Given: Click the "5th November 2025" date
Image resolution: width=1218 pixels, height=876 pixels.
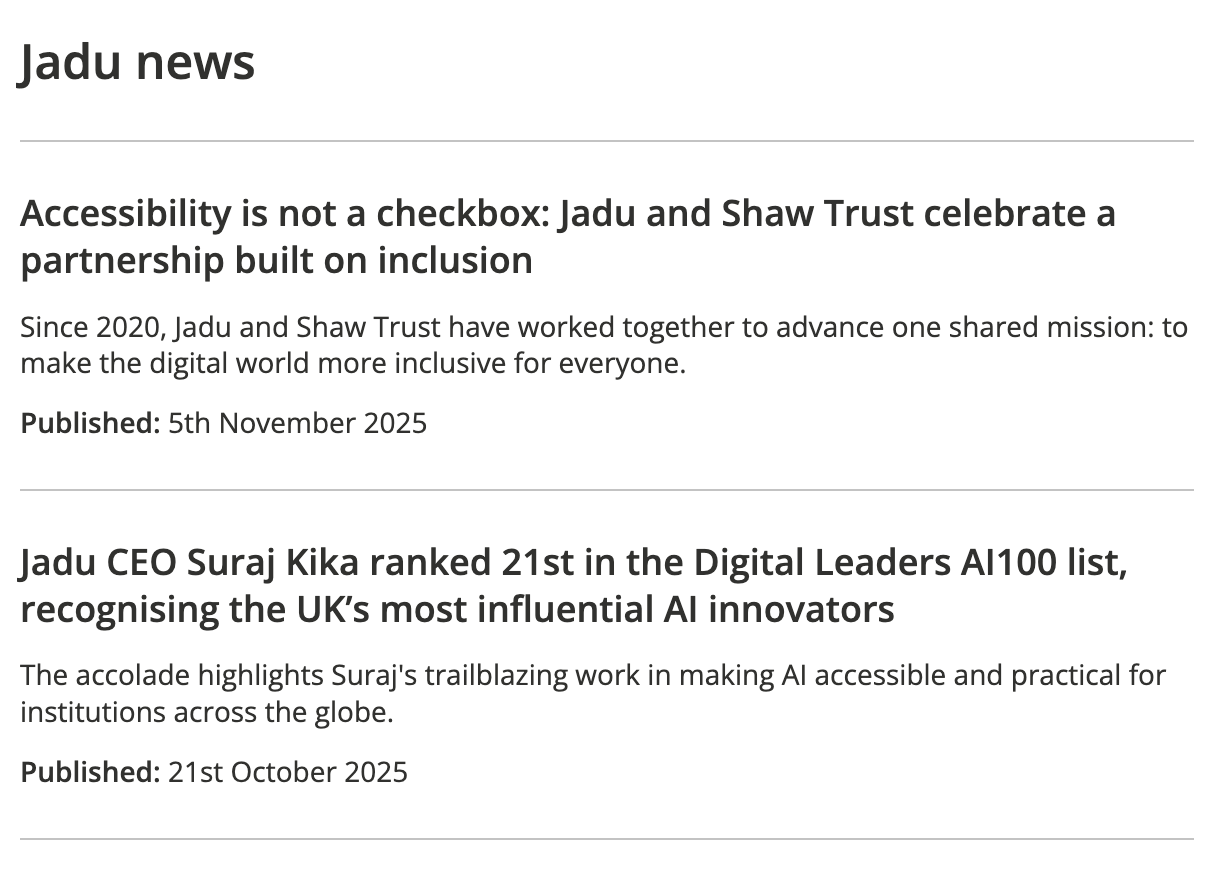Looking at the screenshot, I should pyautogui.click(x=297, y=423).
